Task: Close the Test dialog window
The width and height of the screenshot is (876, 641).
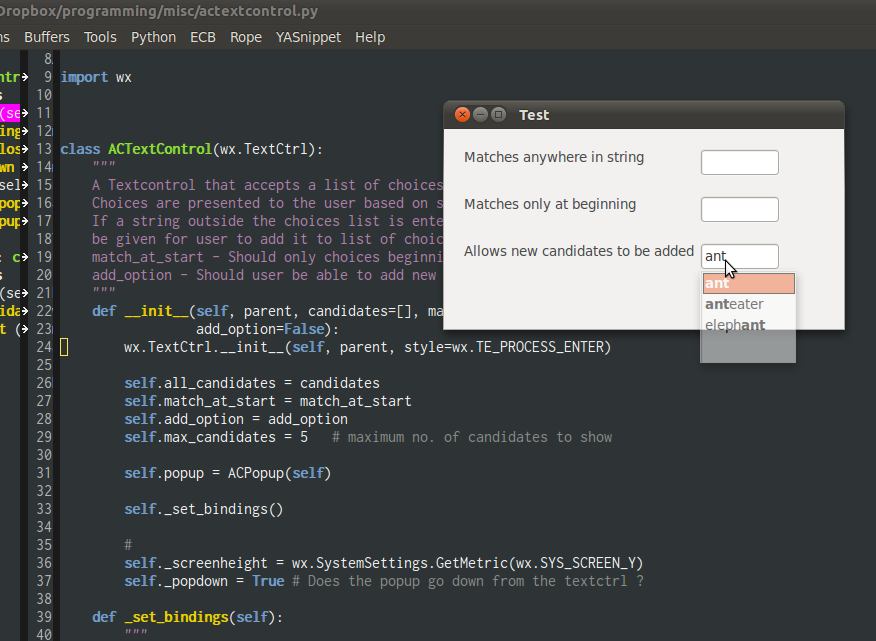Action: tap(462, 115)
